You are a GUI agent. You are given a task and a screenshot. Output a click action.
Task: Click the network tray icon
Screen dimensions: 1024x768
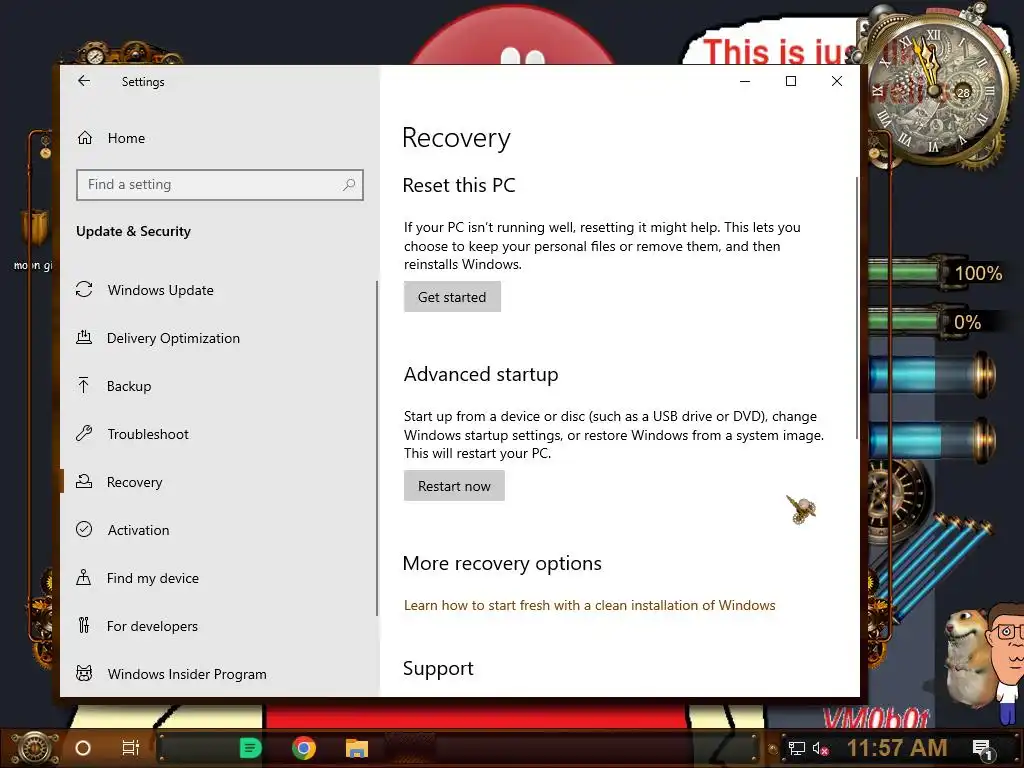[796, 748]
